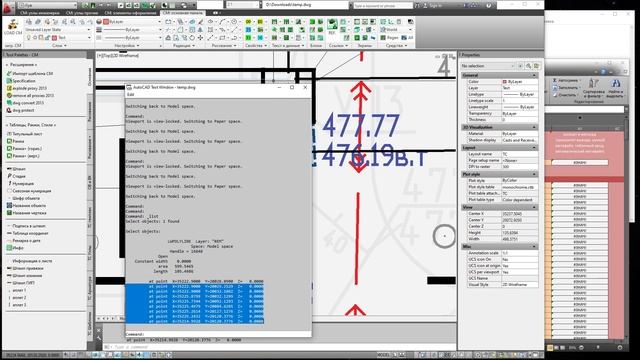640x360 pixels.
Task: Click the Layout name value TC
Action: pyautogui.click(x=519, y=154)
